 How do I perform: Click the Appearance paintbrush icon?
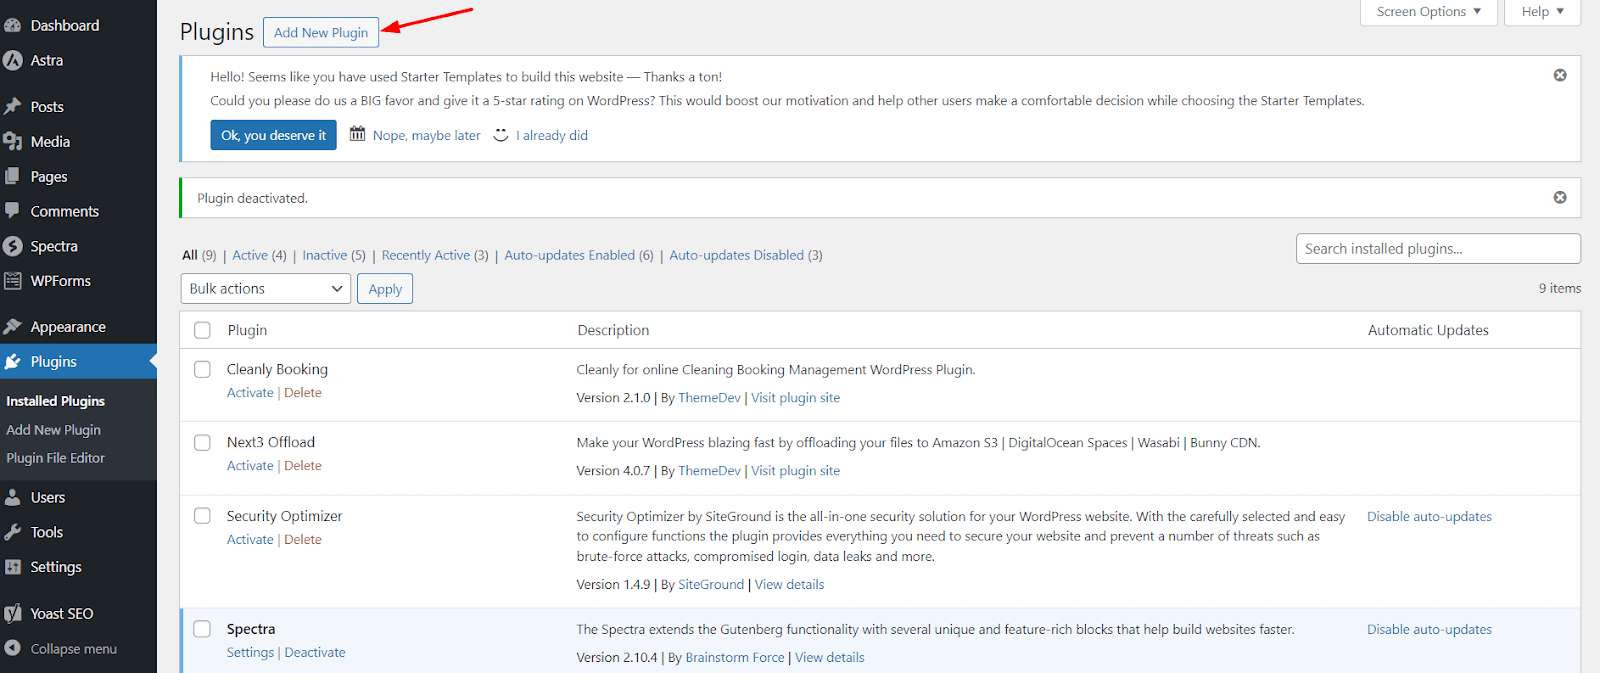13,326
